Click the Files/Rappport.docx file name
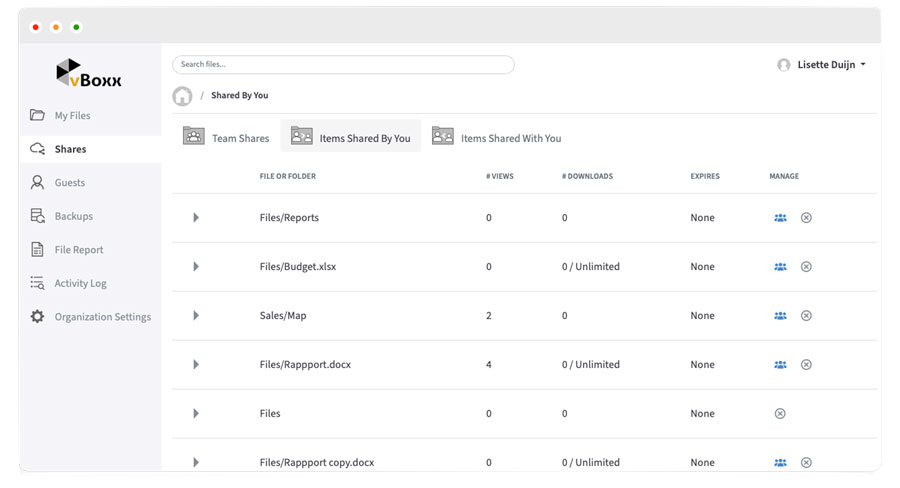This screenshot has width=900, height=488. [305, 365]
